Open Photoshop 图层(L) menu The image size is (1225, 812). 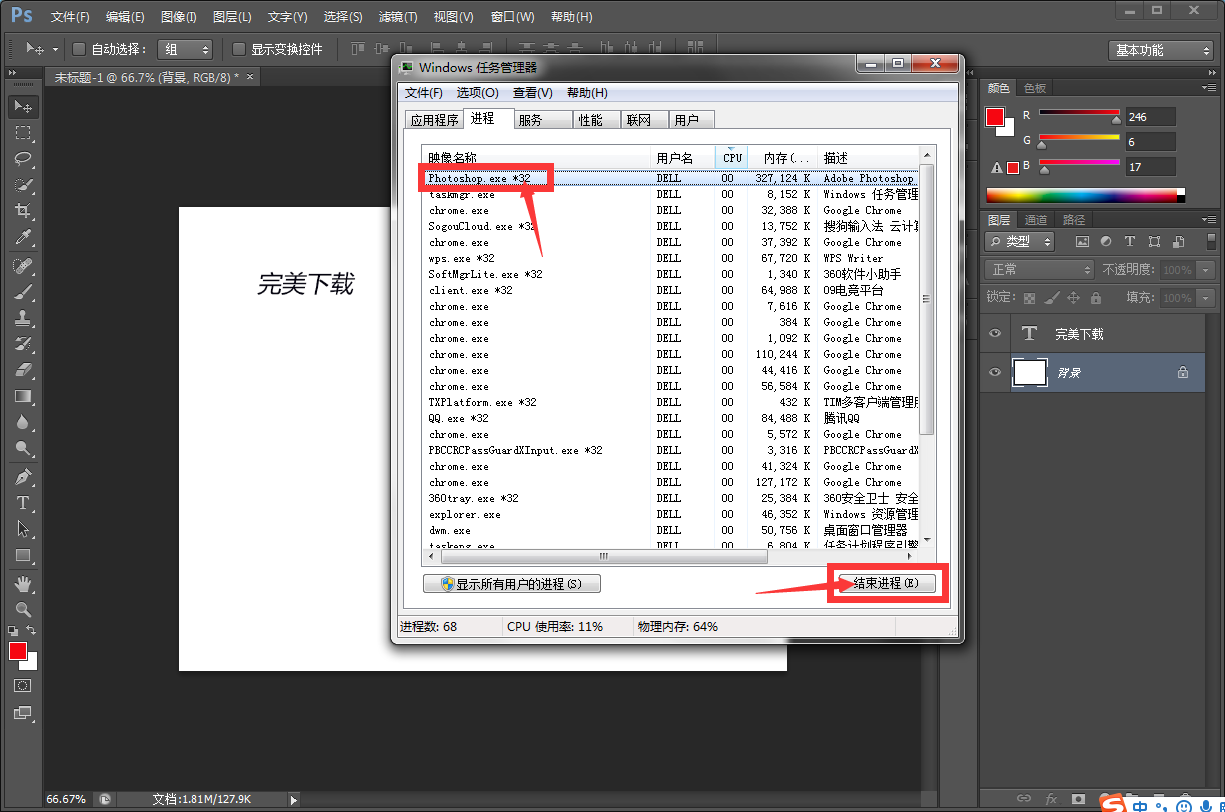232,17
